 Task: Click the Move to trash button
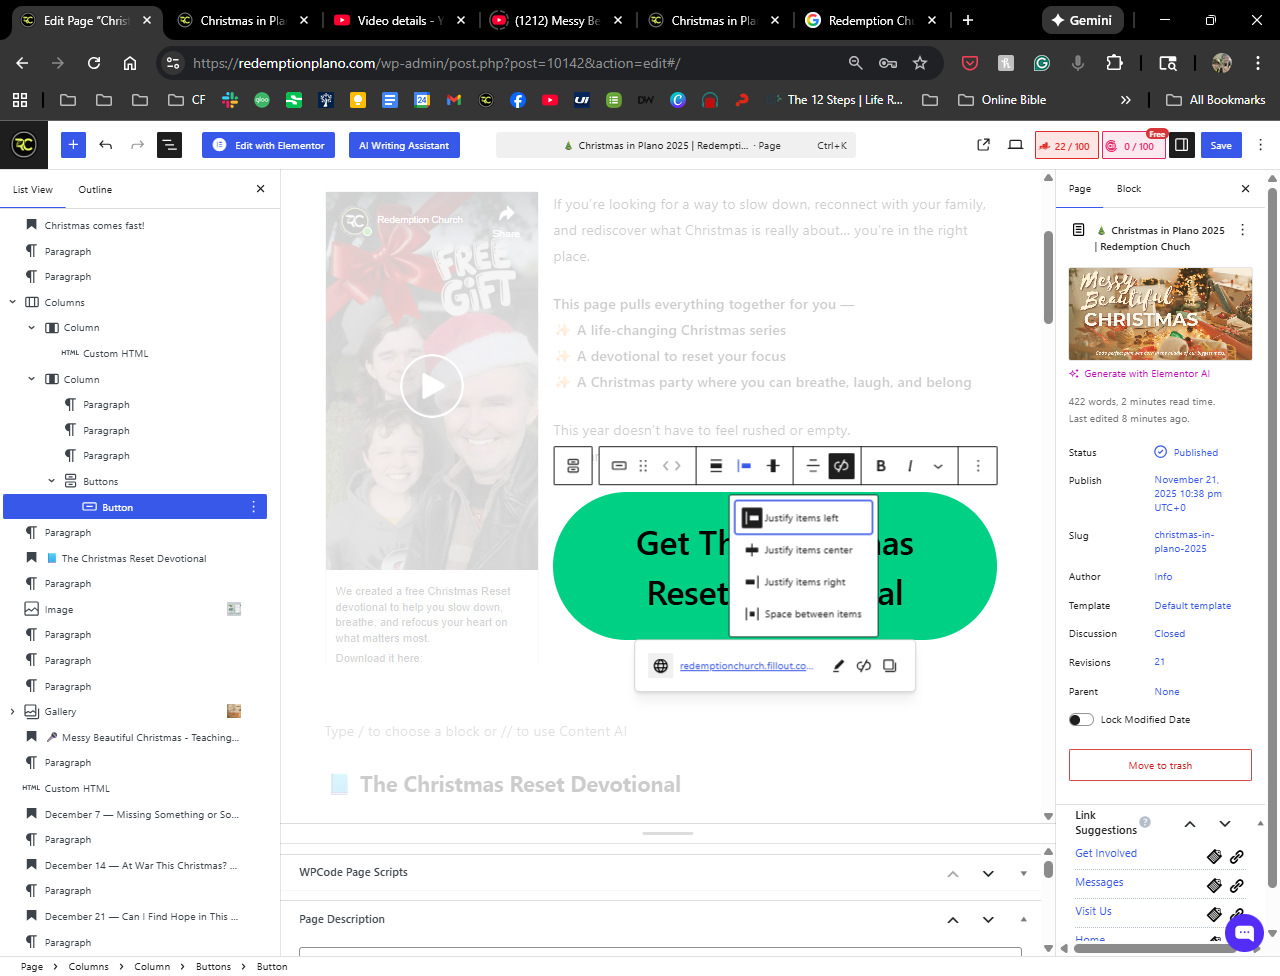[1160, 765]
